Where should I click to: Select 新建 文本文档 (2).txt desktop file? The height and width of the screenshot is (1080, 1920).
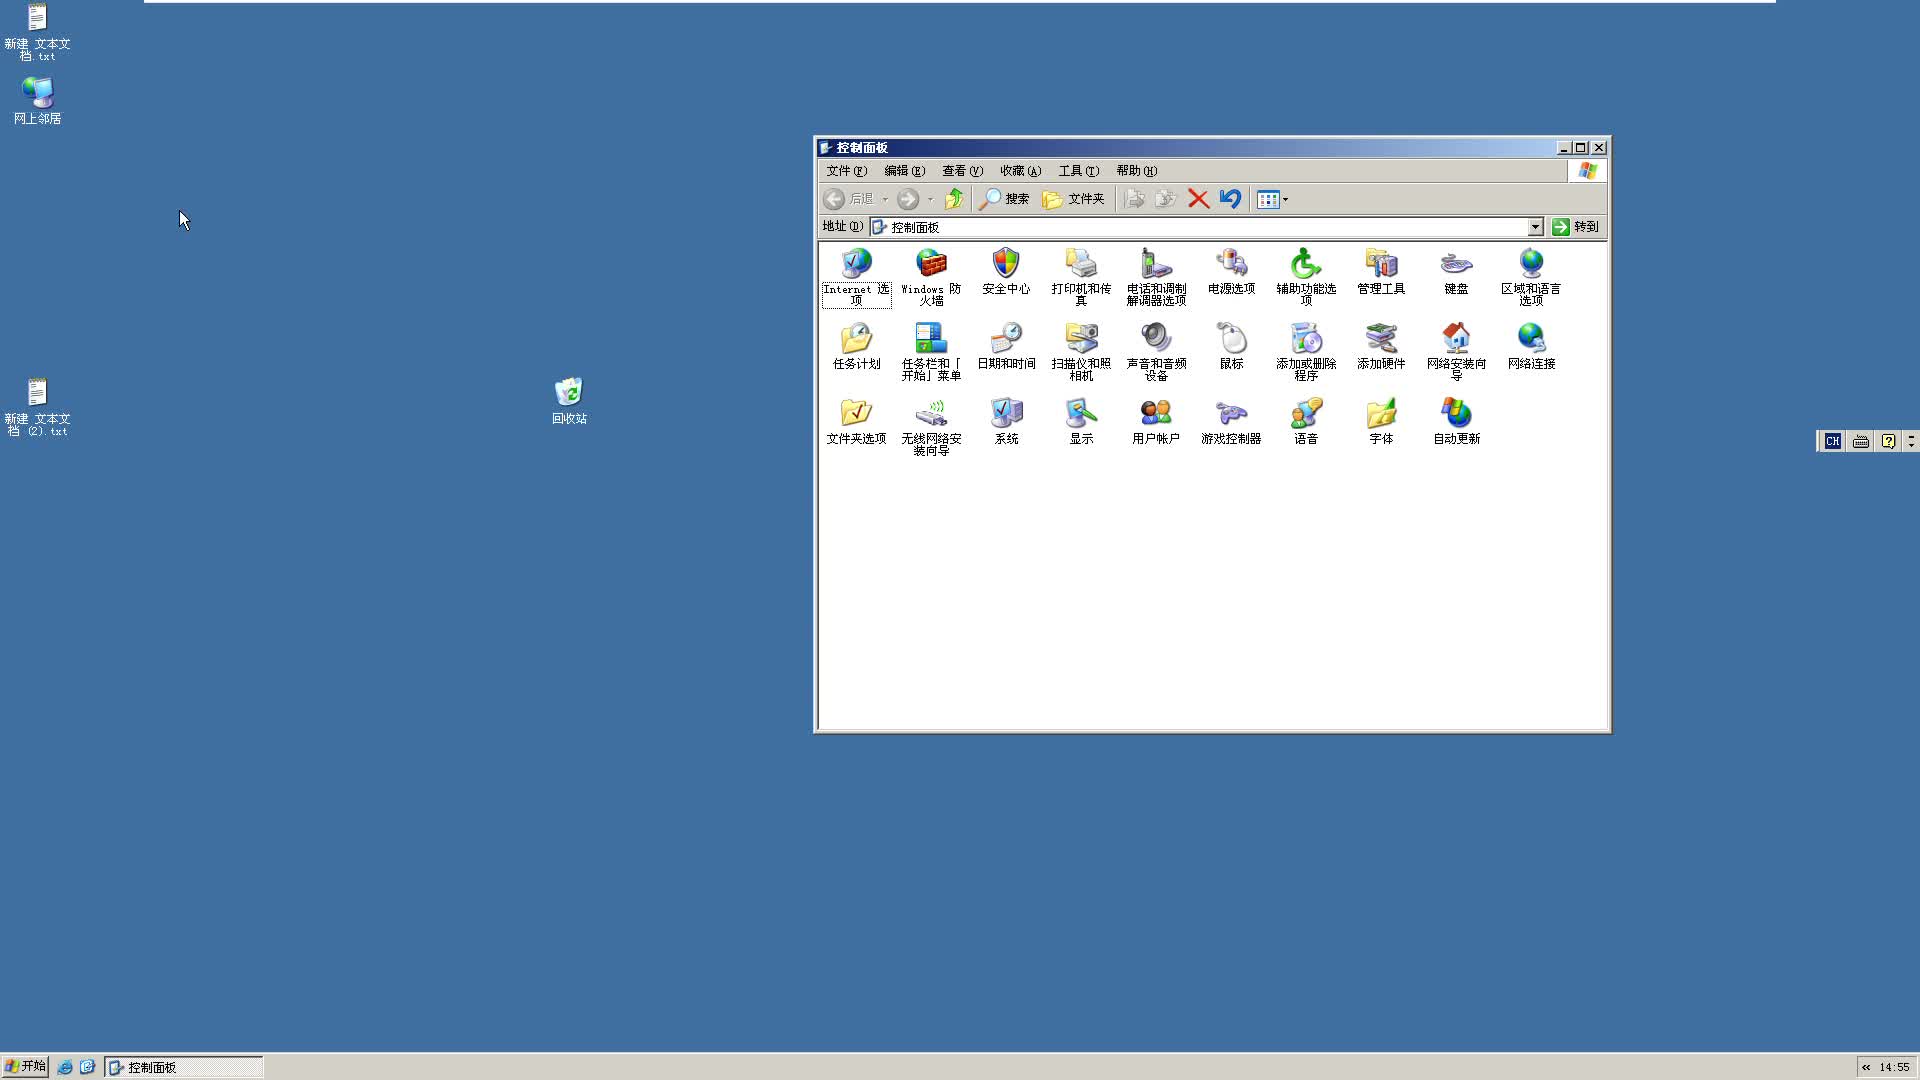click(37, 408)
